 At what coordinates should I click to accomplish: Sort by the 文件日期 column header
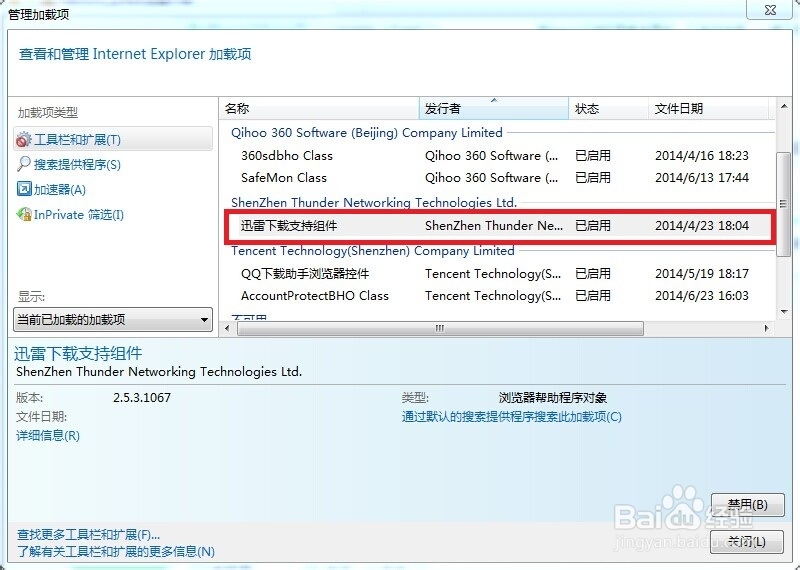pyautogui.click(x=708, y=108)
